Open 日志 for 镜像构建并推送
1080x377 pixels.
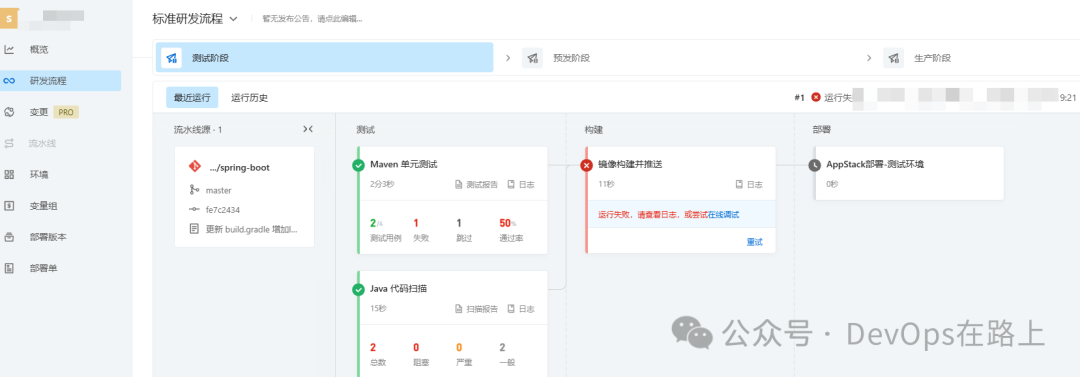coord(749,185)
